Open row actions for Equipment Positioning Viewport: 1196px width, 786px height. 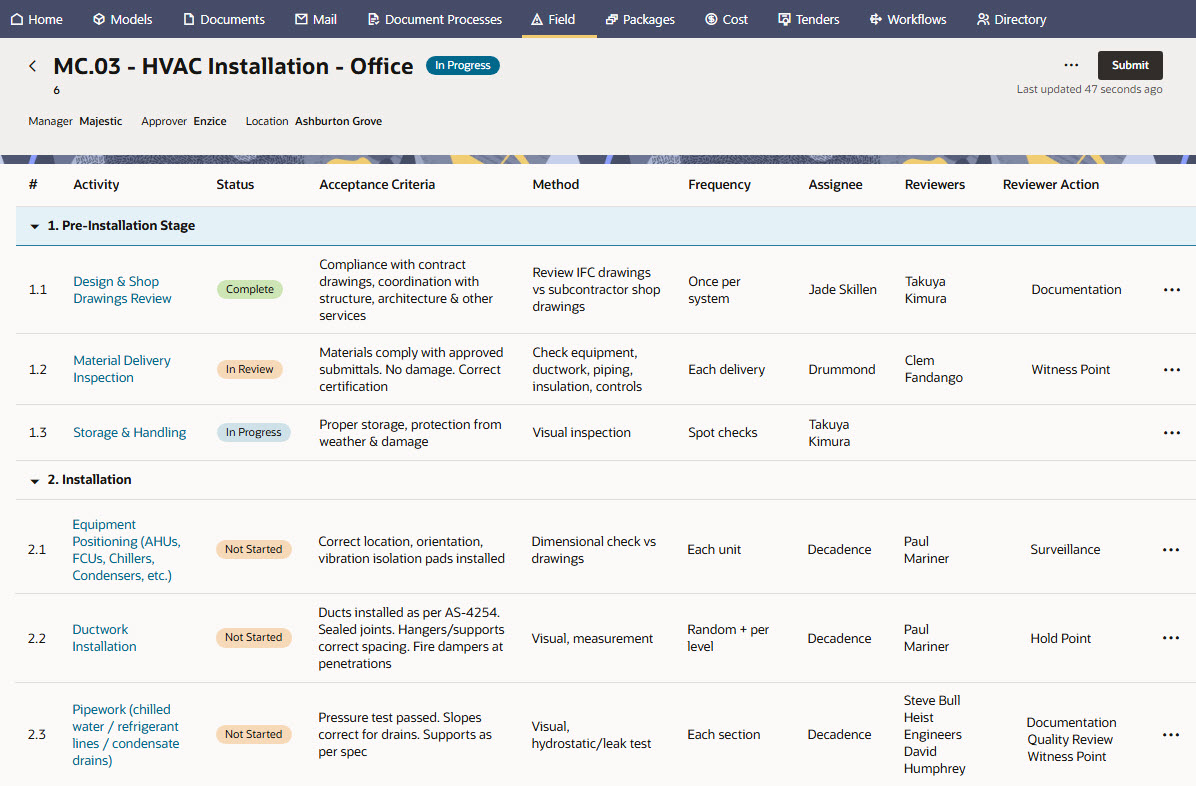[1170, 550]
